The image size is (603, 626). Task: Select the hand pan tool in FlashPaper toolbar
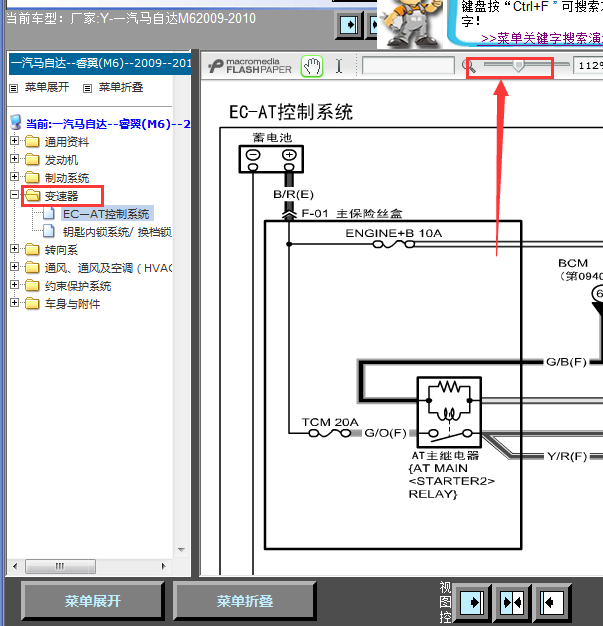(312, 66)
